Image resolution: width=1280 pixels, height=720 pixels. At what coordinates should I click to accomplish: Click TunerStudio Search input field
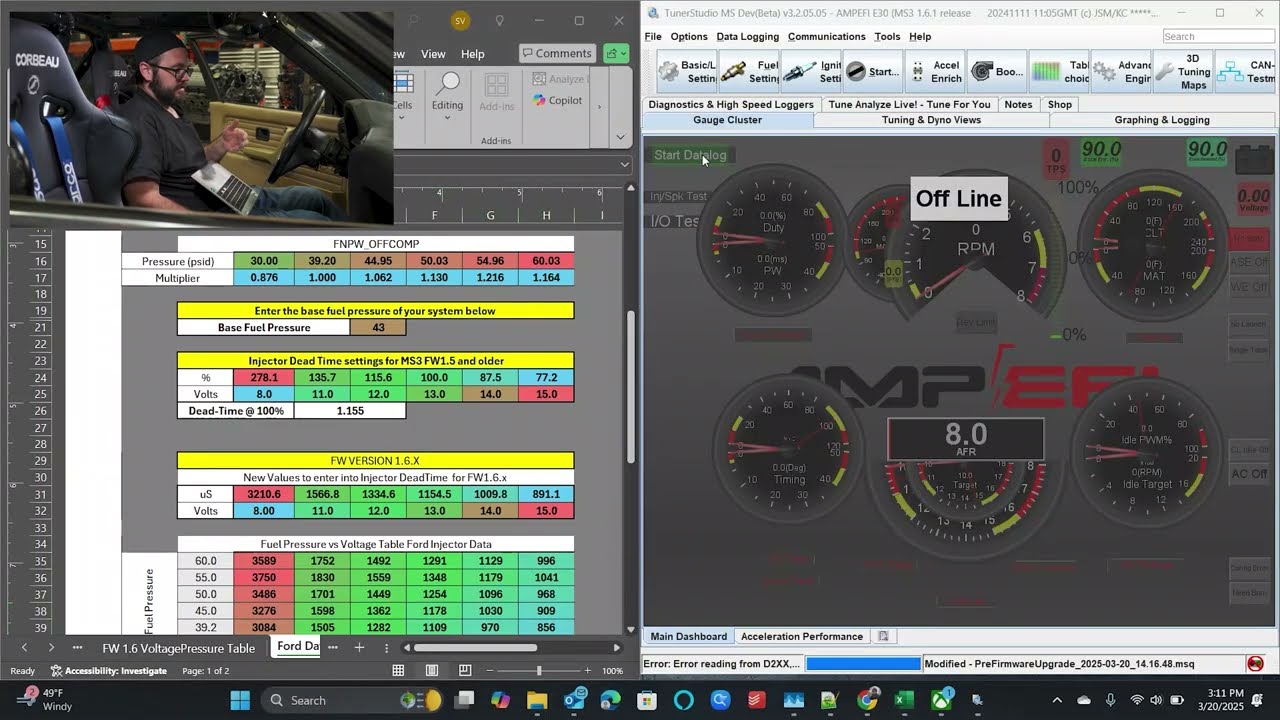(x=1218, y=36)
